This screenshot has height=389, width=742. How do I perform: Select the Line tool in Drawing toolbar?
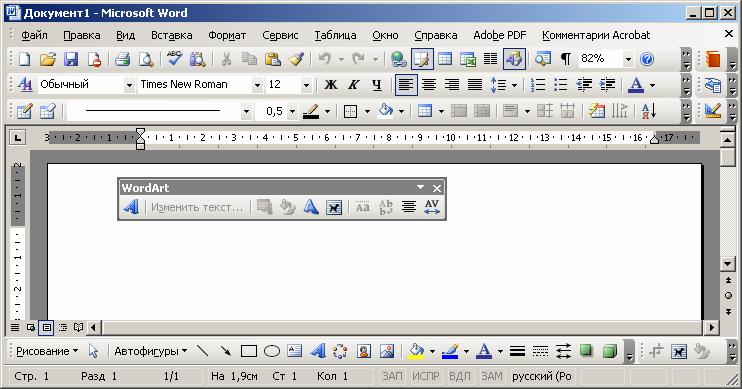click(x=203, y=351)
